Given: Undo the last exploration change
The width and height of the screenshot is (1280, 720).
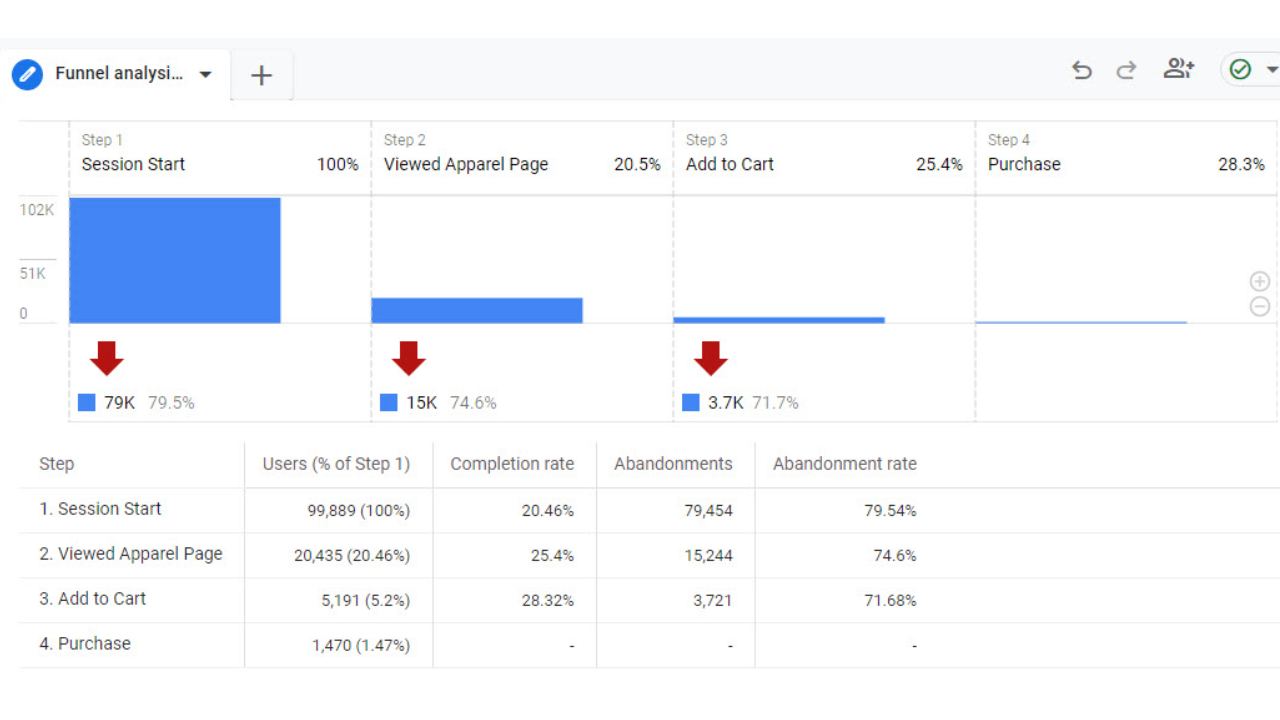Looking at the screenshot, I should coord(1081,70).
